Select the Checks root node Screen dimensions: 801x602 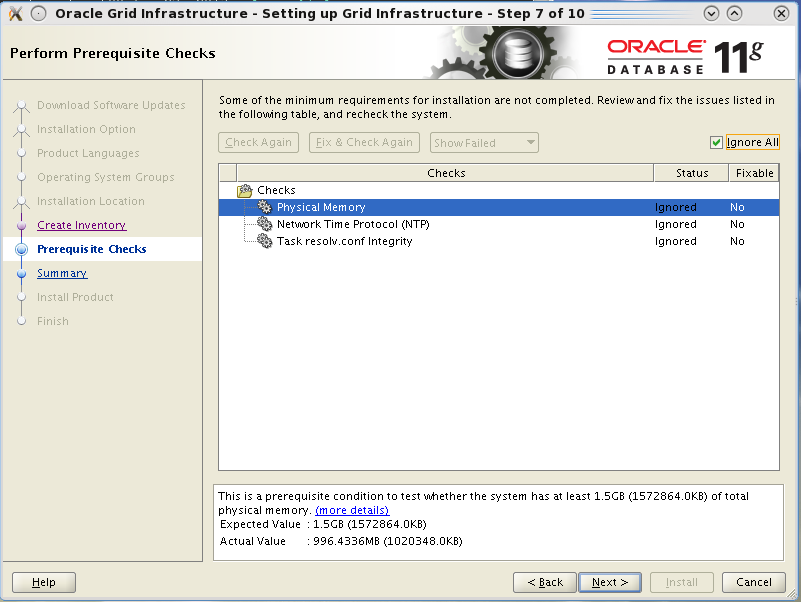click(x=276, y=190)
